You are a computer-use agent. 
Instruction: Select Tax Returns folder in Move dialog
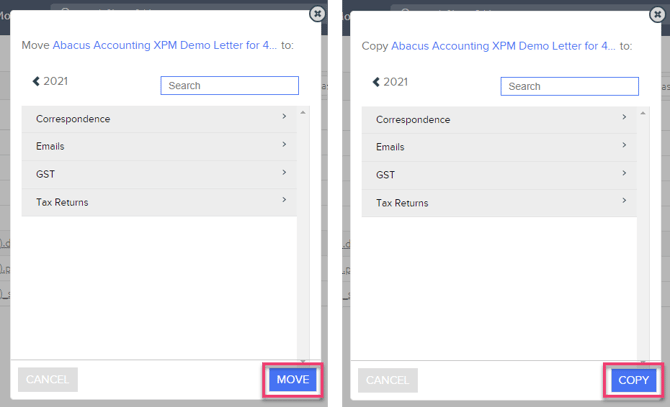click(x=159, y=202)
